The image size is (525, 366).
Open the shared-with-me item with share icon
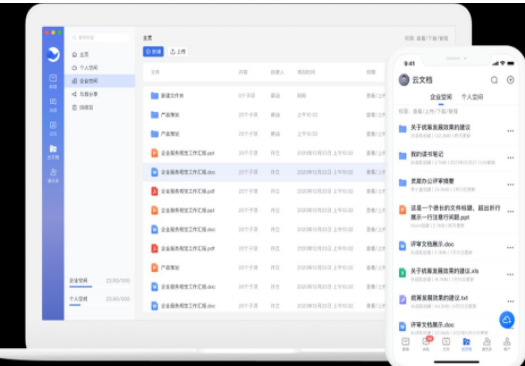(x=100, y=94)
